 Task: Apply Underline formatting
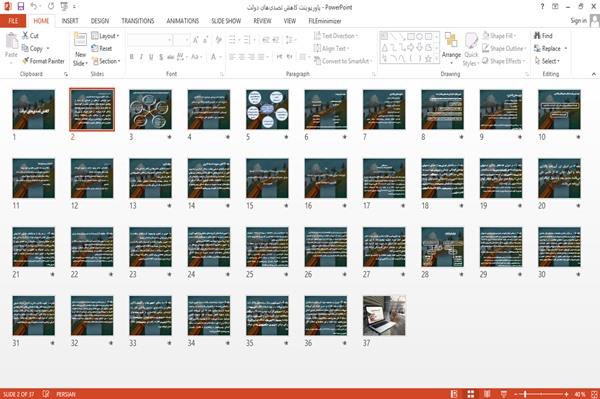pyautogui.click(x=151, y=57)
